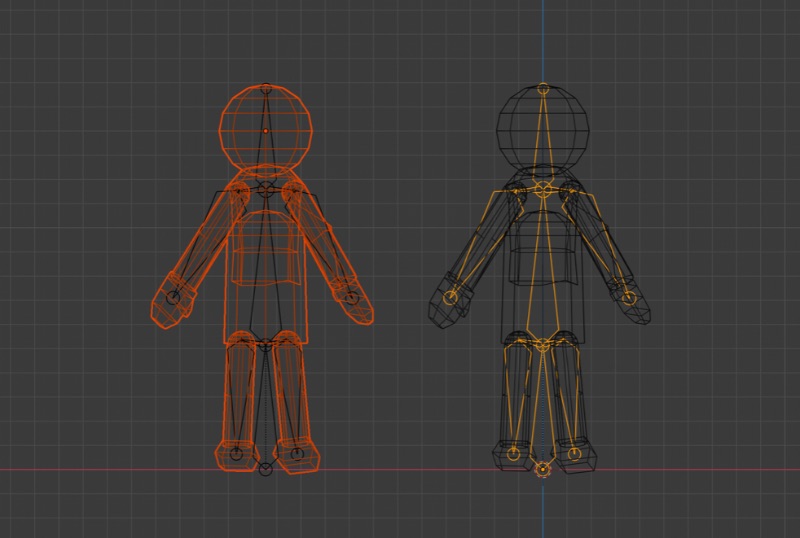Viewport: 800px width, 538px height.
Task: Select leftmost foot bone circle of orange character
Action: (x=236, y=454)
